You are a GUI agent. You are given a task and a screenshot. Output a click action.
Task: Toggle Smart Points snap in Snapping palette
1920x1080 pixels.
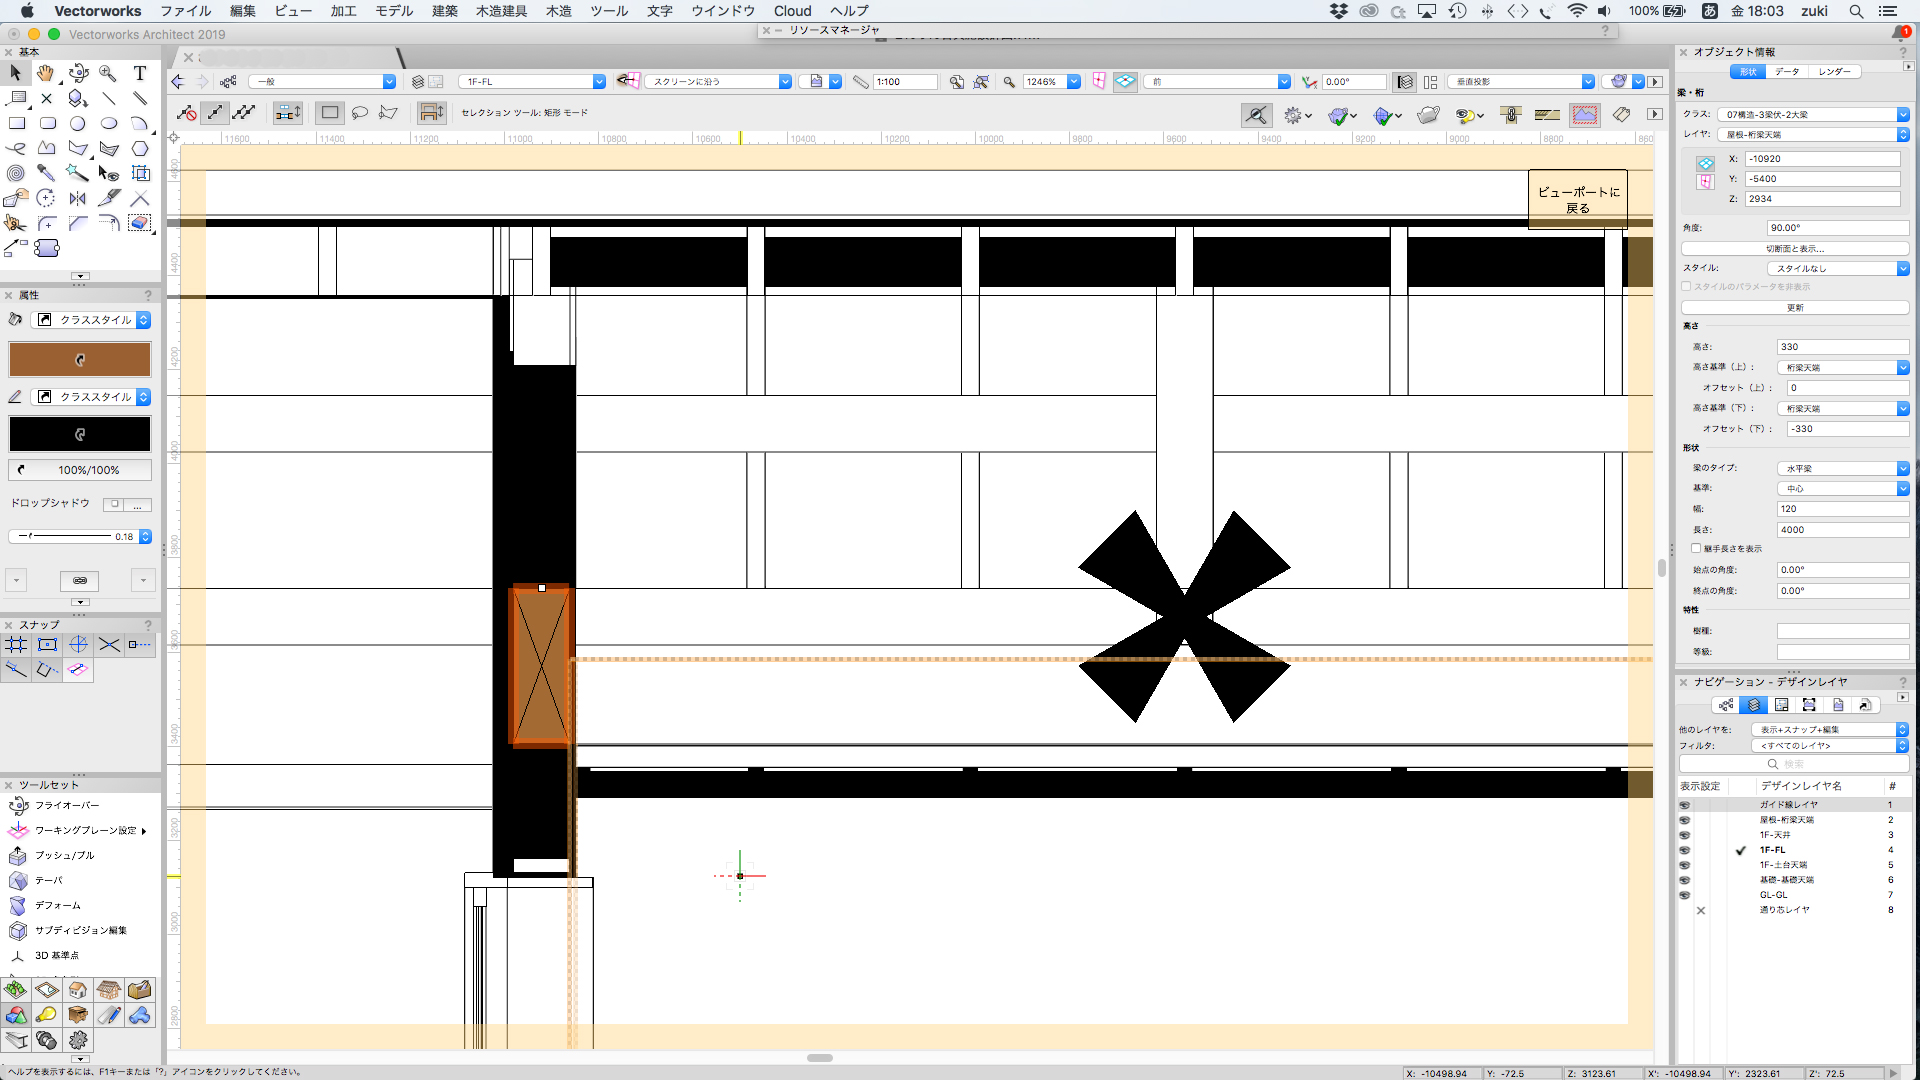[140, 645]
